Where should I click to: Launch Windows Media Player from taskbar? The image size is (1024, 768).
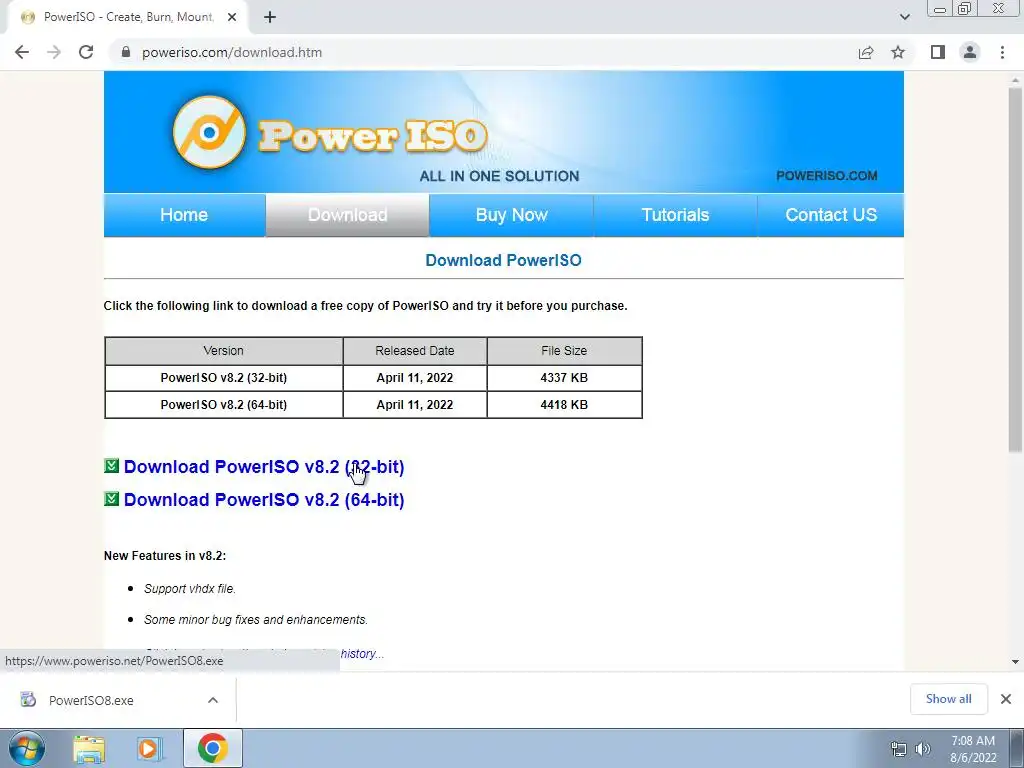(150, 749)
